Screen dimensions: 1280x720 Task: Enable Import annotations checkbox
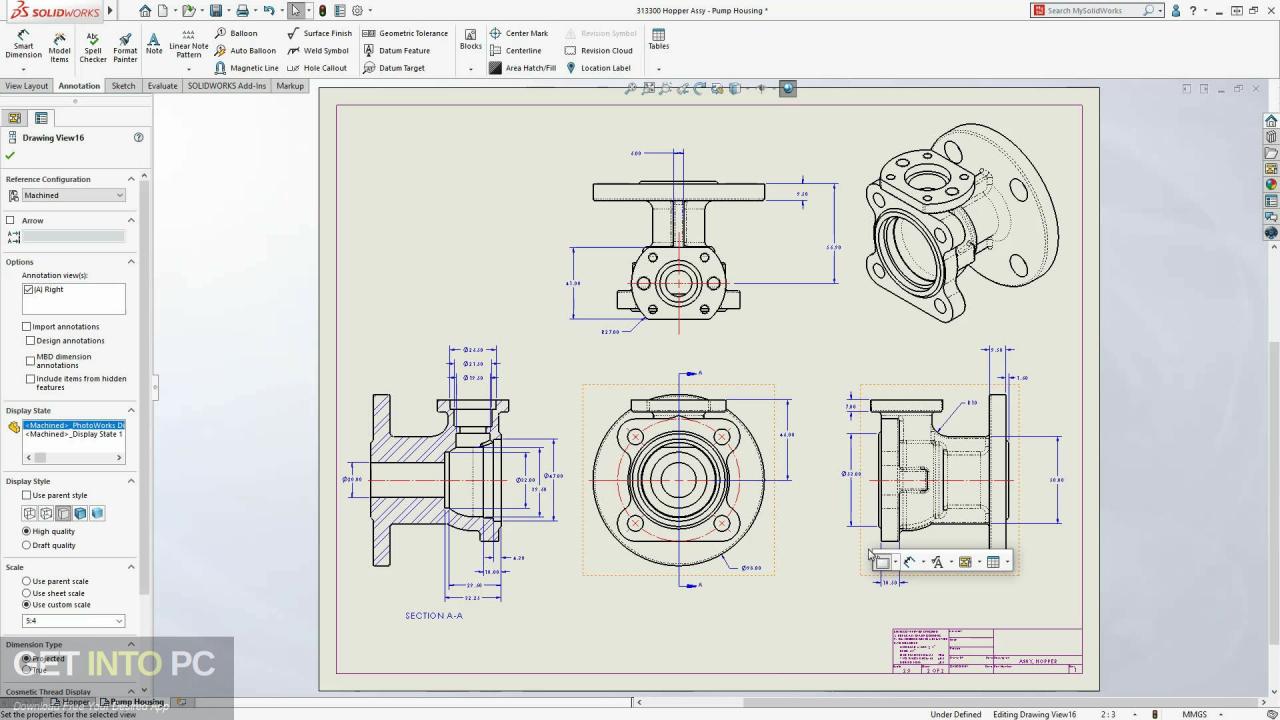(x=27, y=326)
